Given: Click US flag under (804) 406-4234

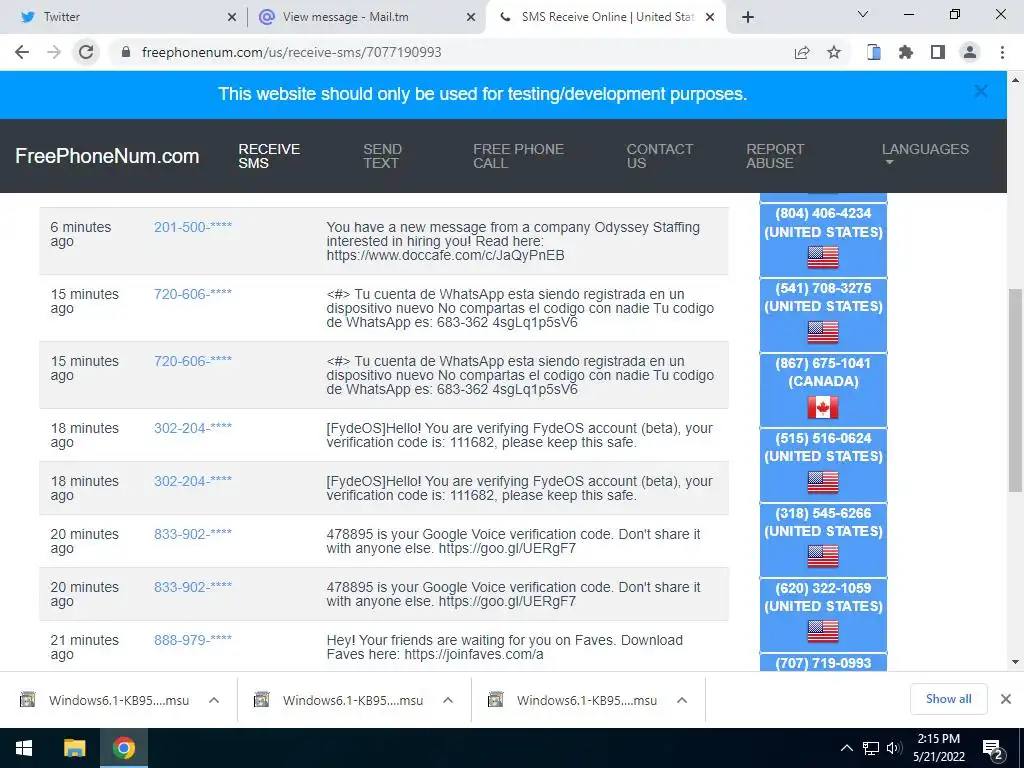Looking at the screenshot, I should [823, 257].
